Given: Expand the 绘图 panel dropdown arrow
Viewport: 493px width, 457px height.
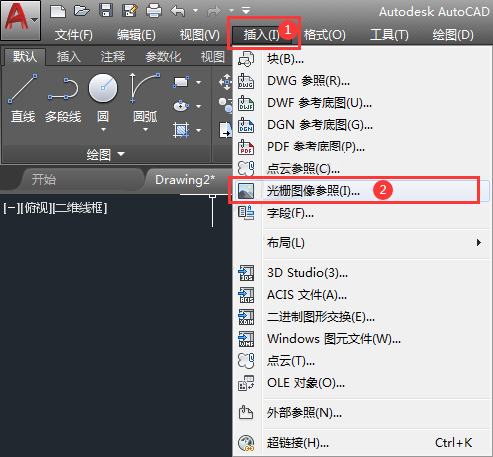Looking at the screenshot, I should (x=121, y=154).
